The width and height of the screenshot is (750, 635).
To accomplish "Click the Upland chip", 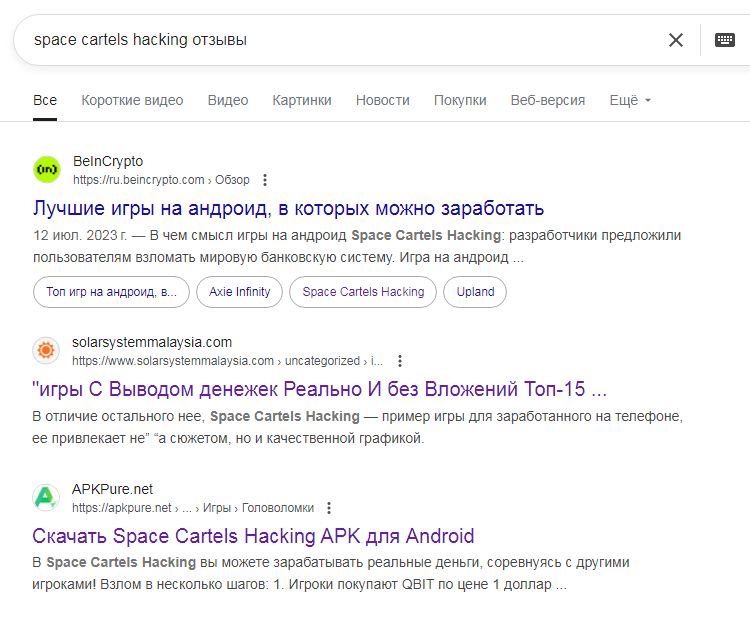I will (x=475, y=292).
